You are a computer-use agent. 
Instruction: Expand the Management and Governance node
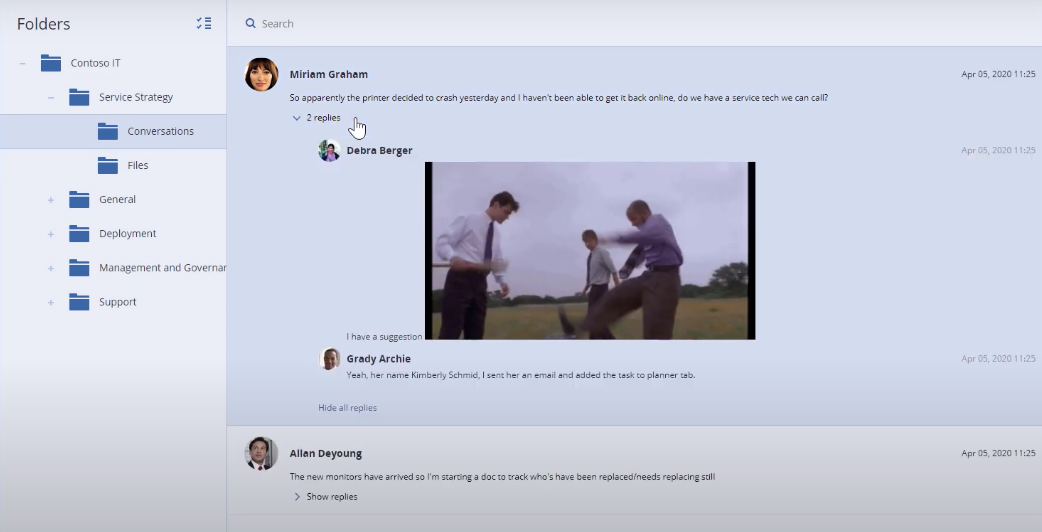[x=51, y=268]
